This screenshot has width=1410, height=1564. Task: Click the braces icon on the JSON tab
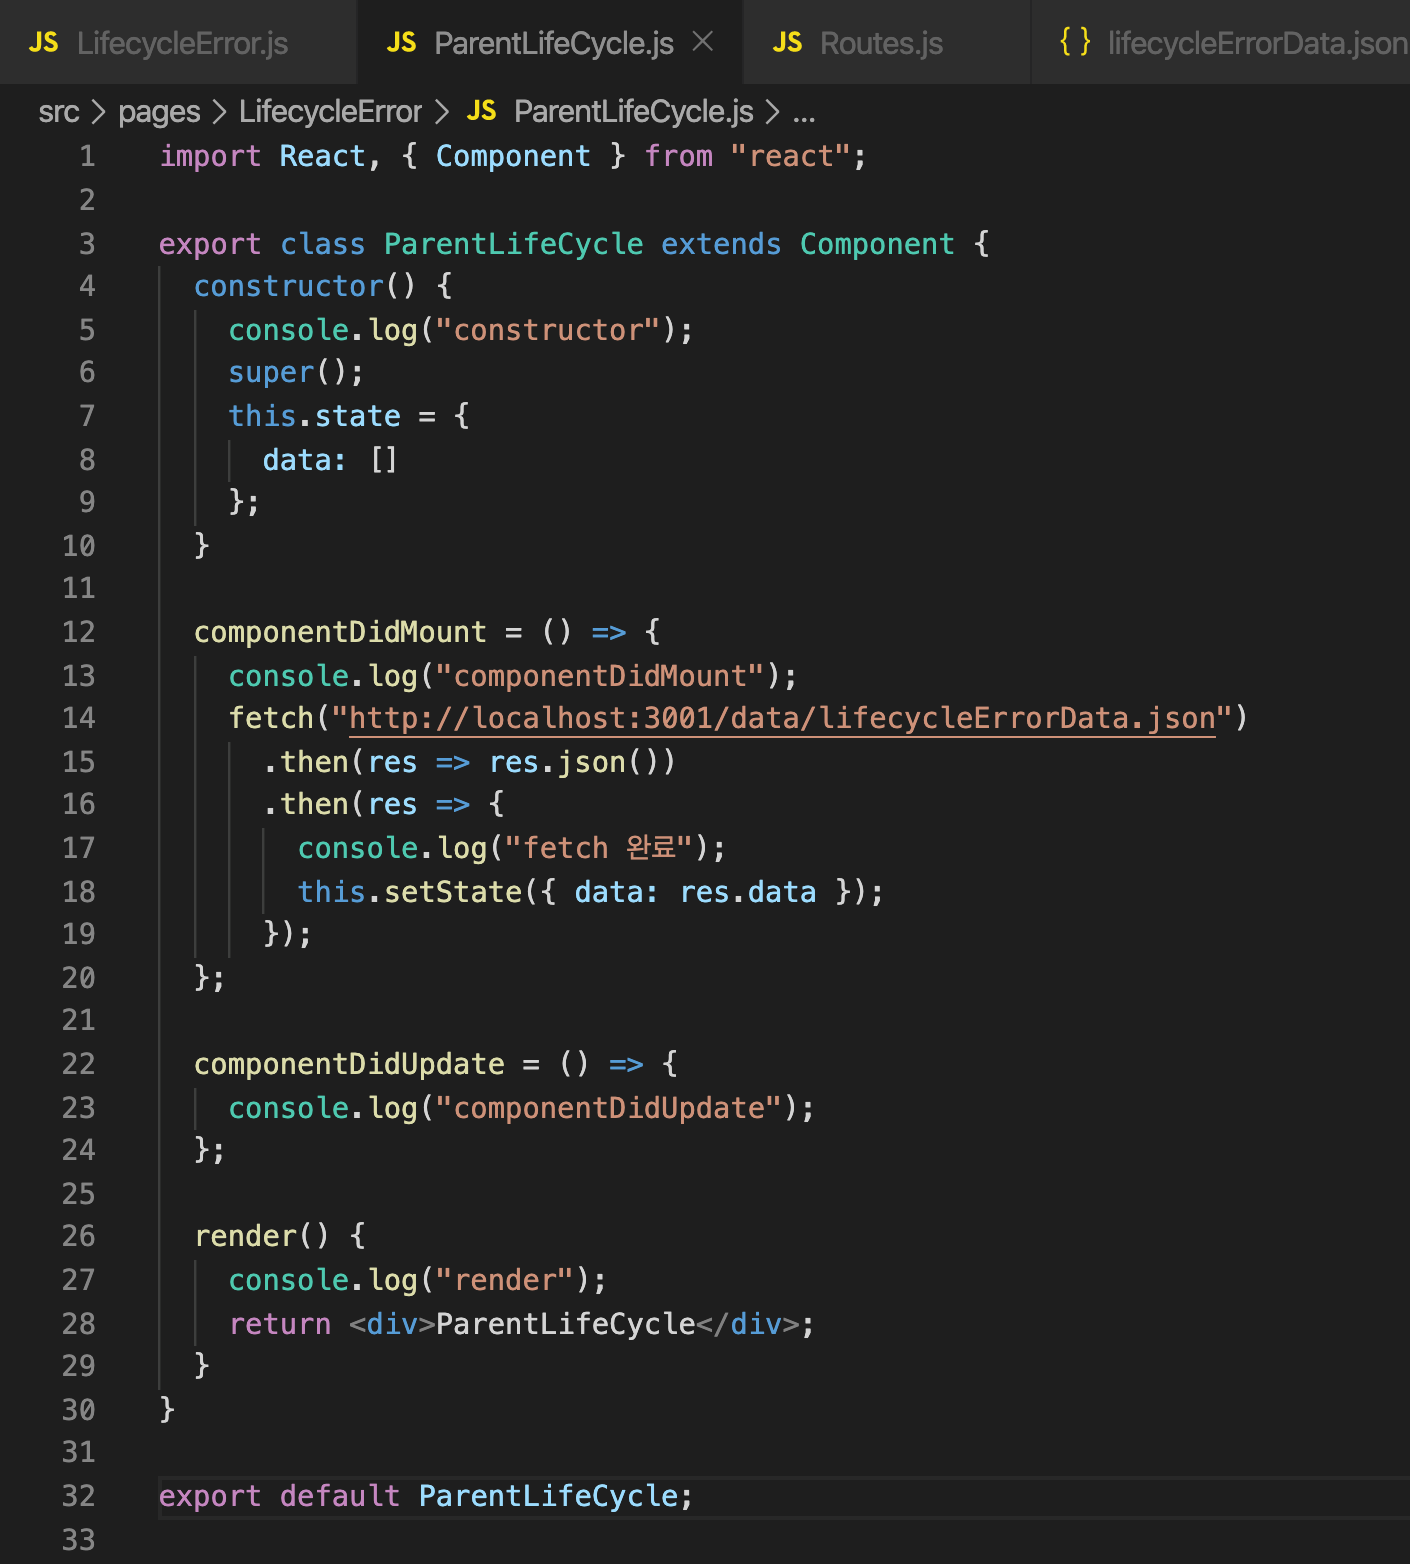coord(1075,42)
